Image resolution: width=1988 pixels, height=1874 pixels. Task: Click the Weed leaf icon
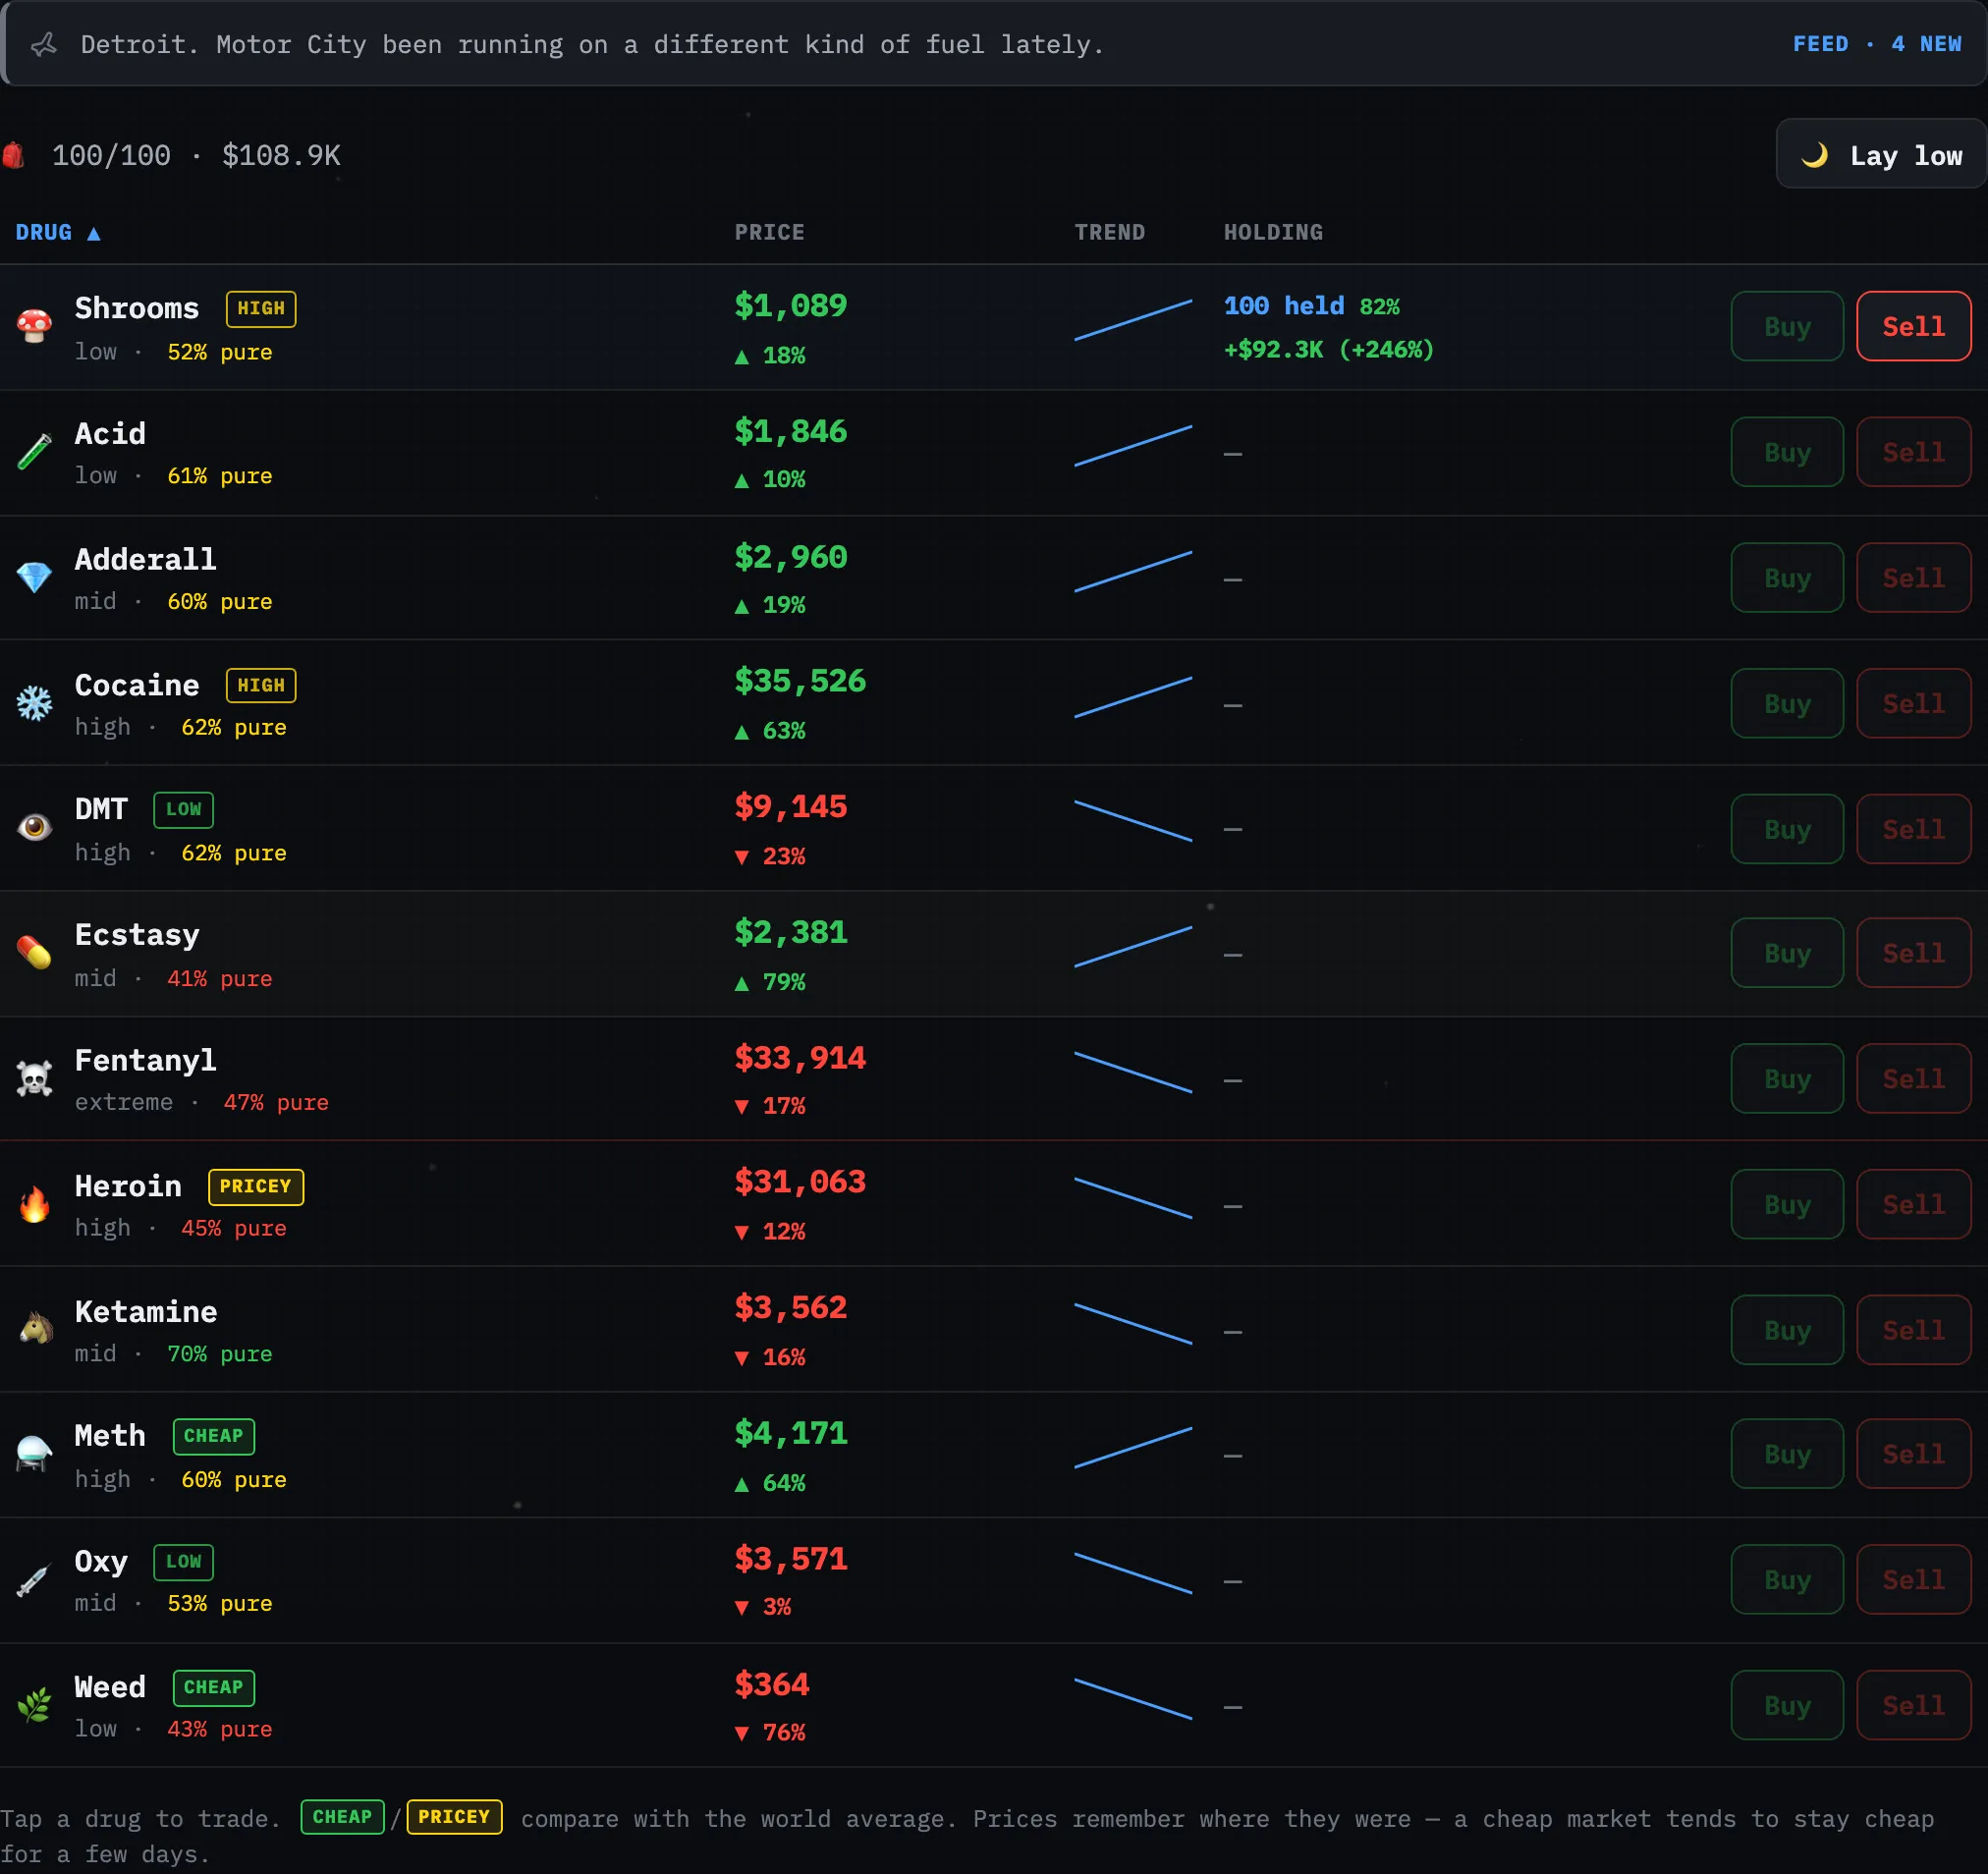[x=34, y=1706]
